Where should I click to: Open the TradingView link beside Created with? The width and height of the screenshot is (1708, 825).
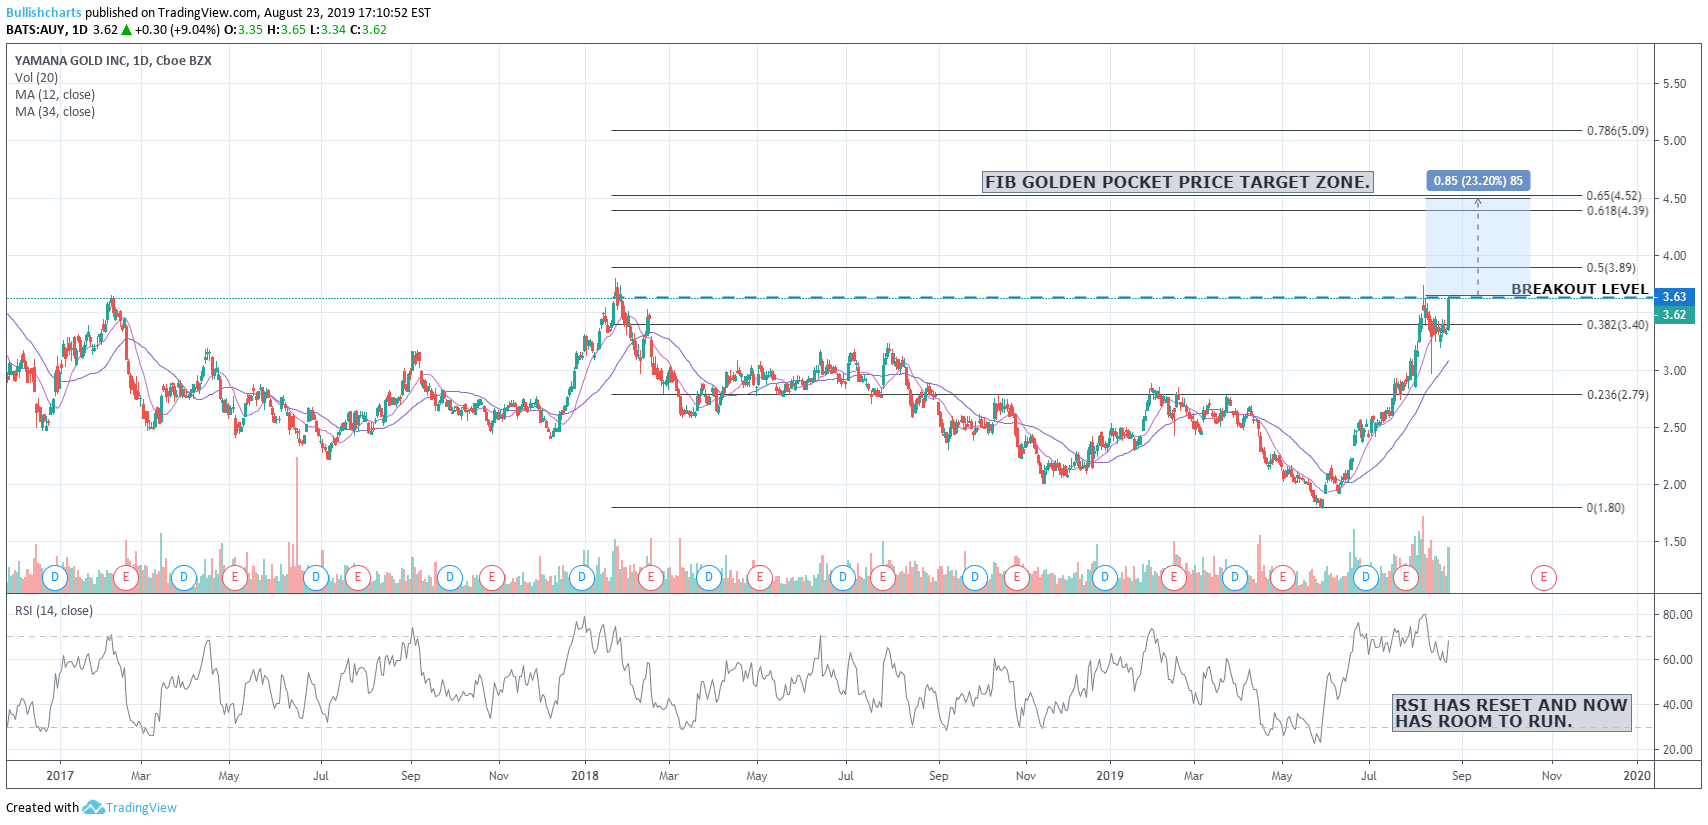tap(141, 808)
